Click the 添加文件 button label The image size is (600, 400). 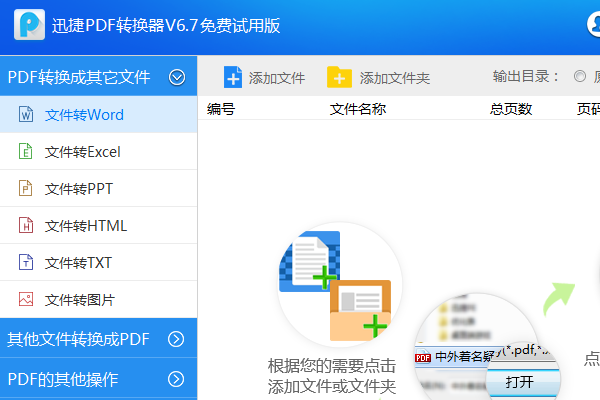[x=277, y=78]
